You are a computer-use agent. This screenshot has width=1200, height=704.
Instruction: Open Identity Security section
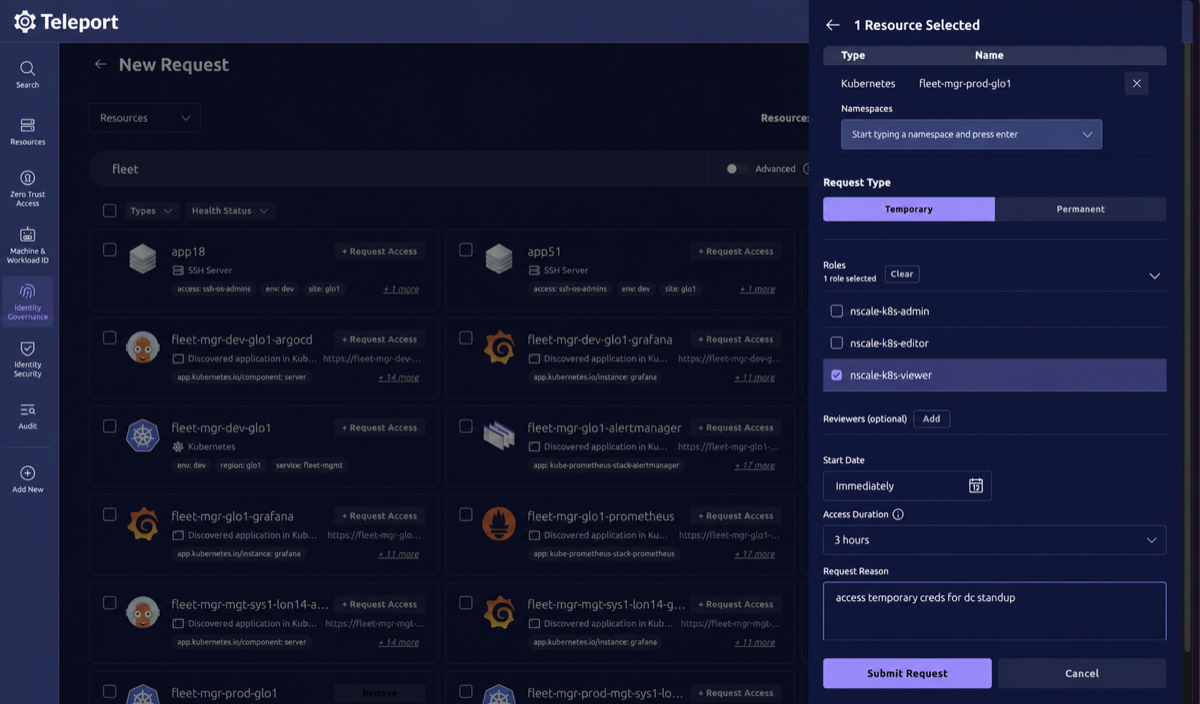tap(28, 358)
